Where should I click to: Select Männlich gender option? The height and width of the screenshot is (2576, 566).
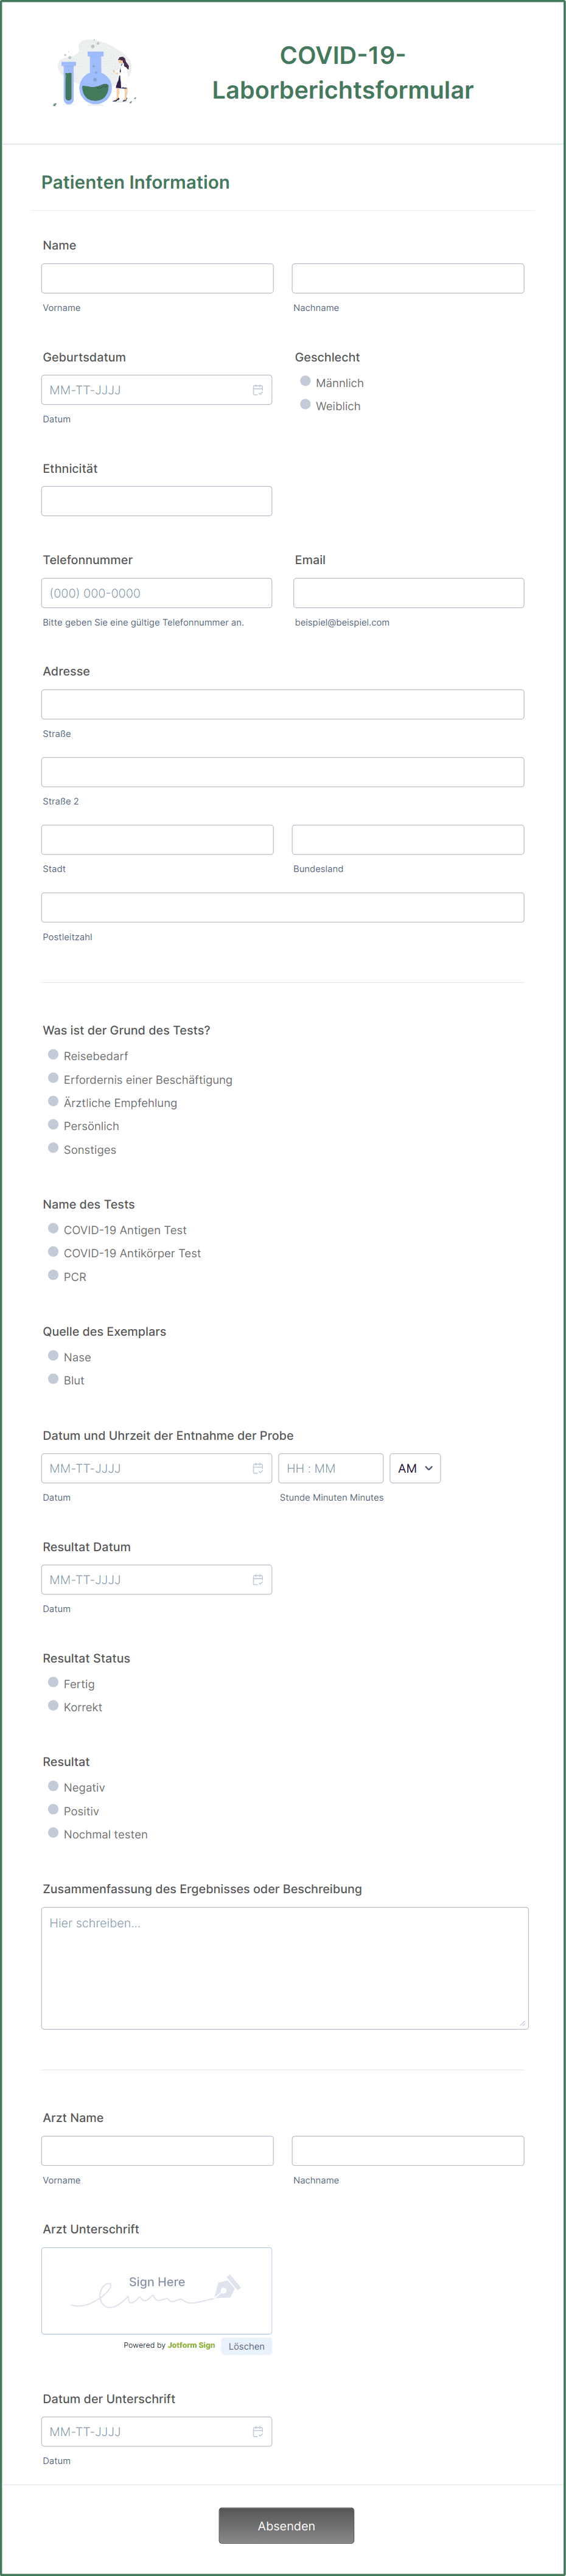coord(305,382)
